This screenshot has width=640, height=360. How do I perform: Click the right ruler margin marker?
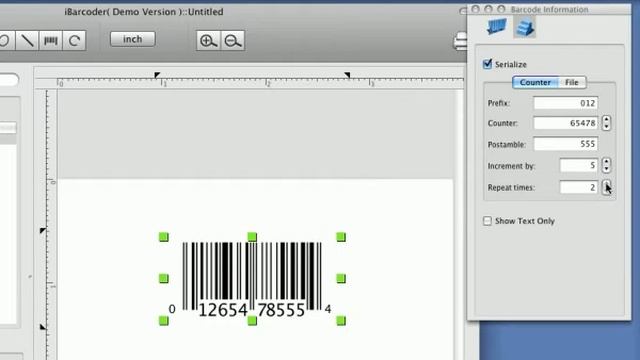[347, 75]
